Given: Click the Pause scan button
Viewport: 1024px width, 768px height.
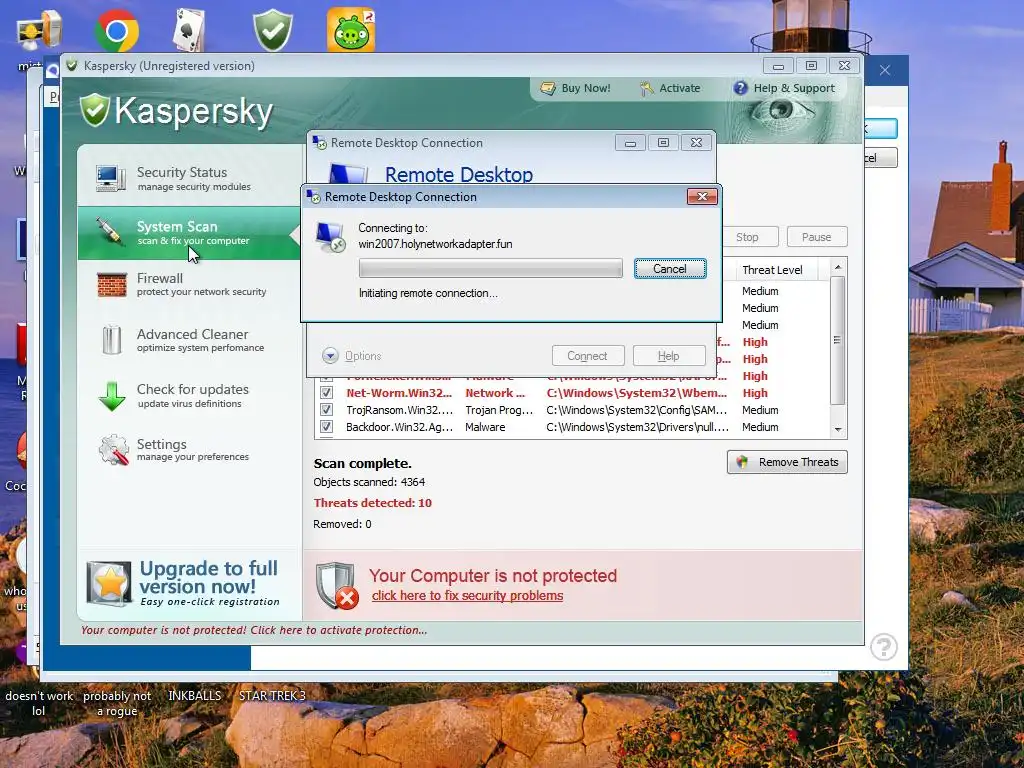Looking at the screenshot, I should click(x=816, y=237).
